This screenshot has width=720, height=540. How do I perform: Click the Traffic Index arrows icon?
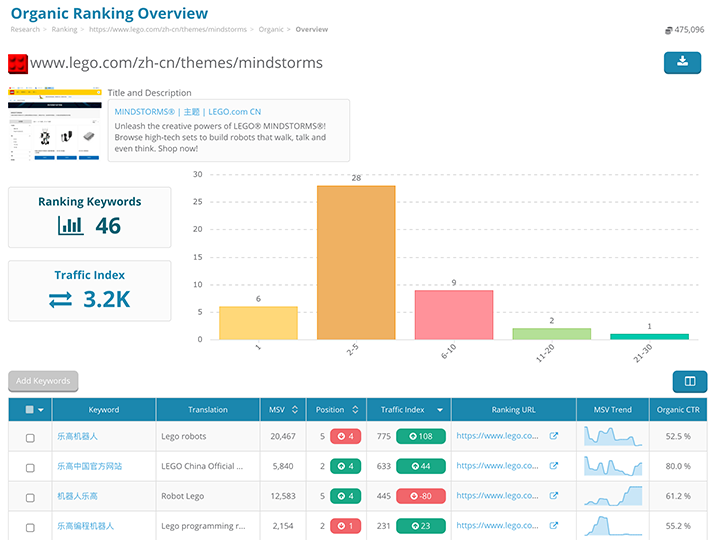click(61, 299)
